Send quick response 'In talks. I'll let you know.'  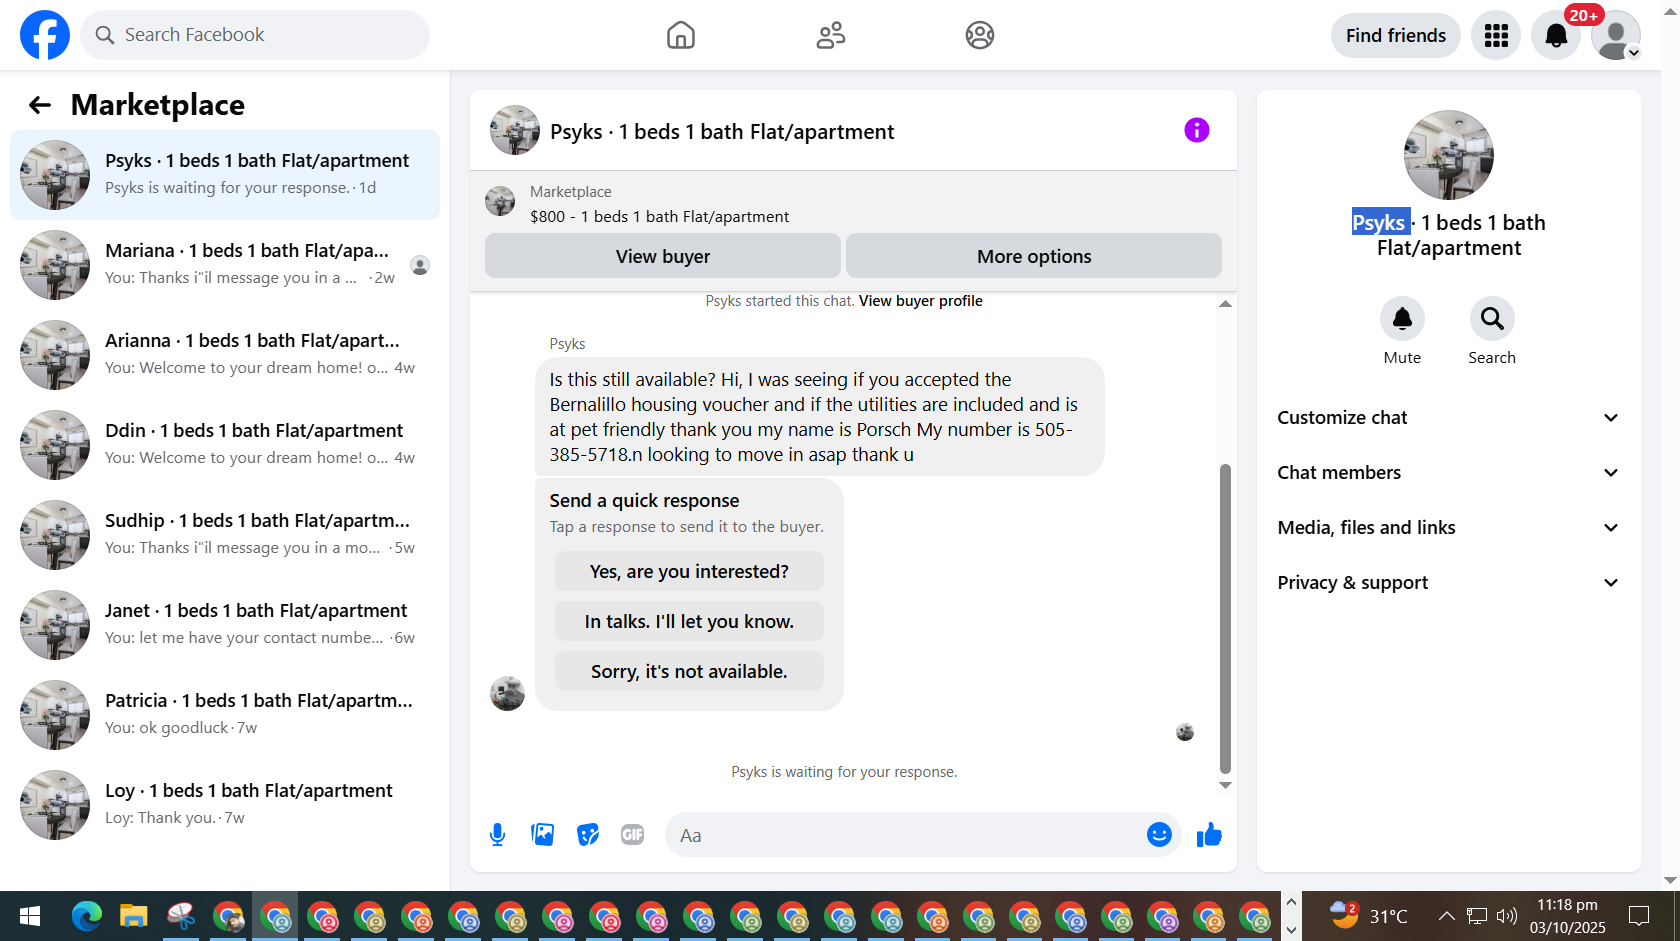[689, 622]
